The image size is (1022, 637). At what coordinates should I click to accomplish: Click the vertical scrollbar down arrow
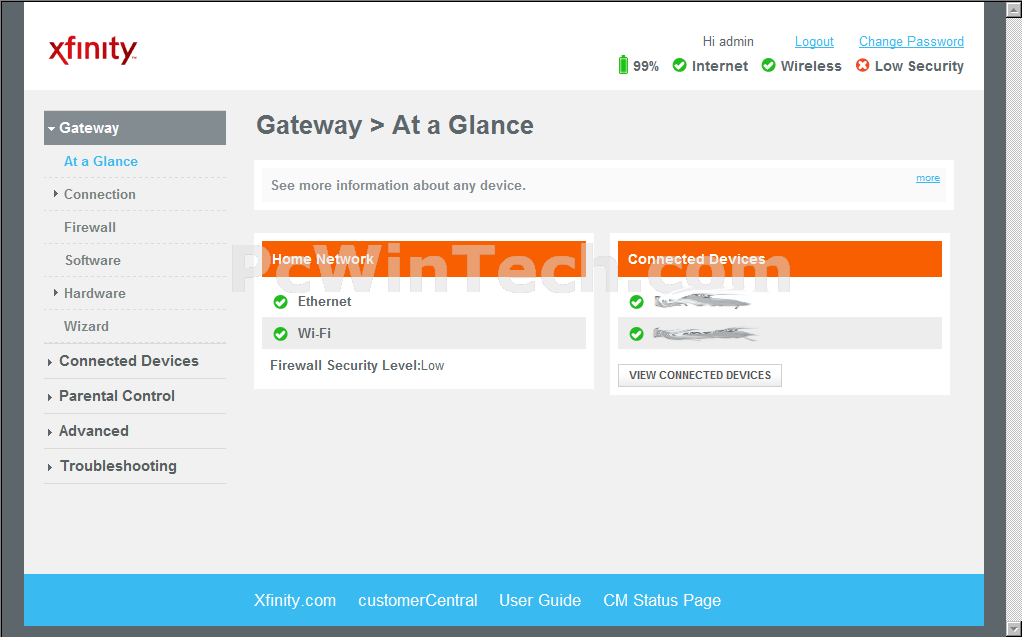[1014, 629]
